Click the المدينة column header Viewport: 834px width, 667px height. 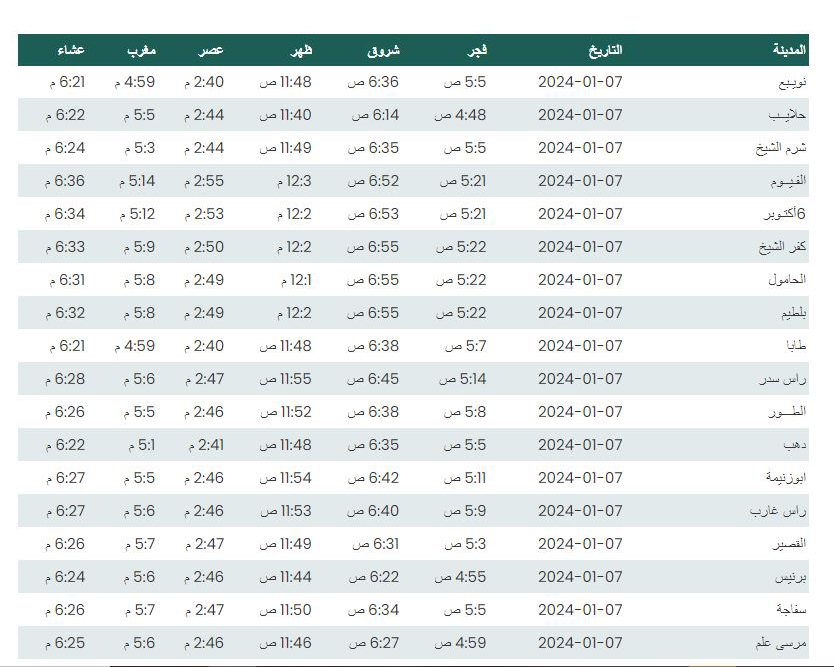point(789,50)
